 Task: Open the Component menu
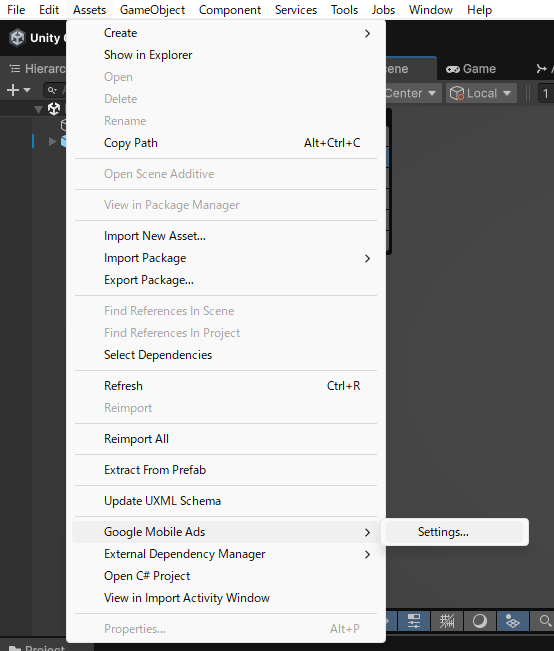[x=230, y=10]
